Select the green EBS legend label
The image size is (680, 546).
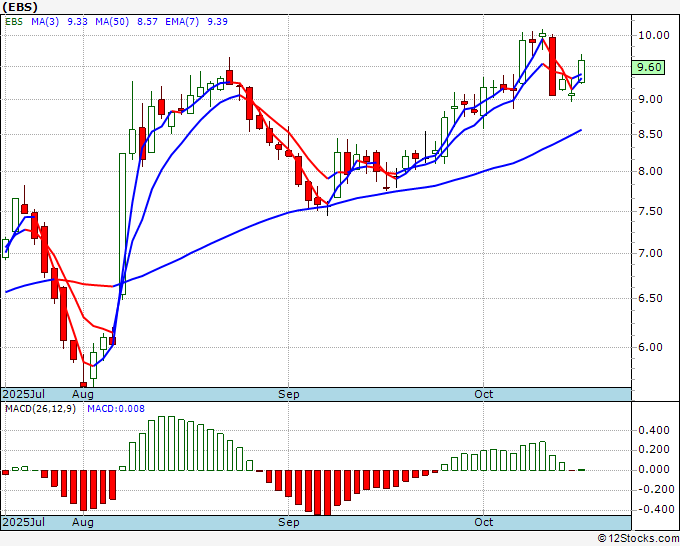pyautogui.click(x=14, y=22)
